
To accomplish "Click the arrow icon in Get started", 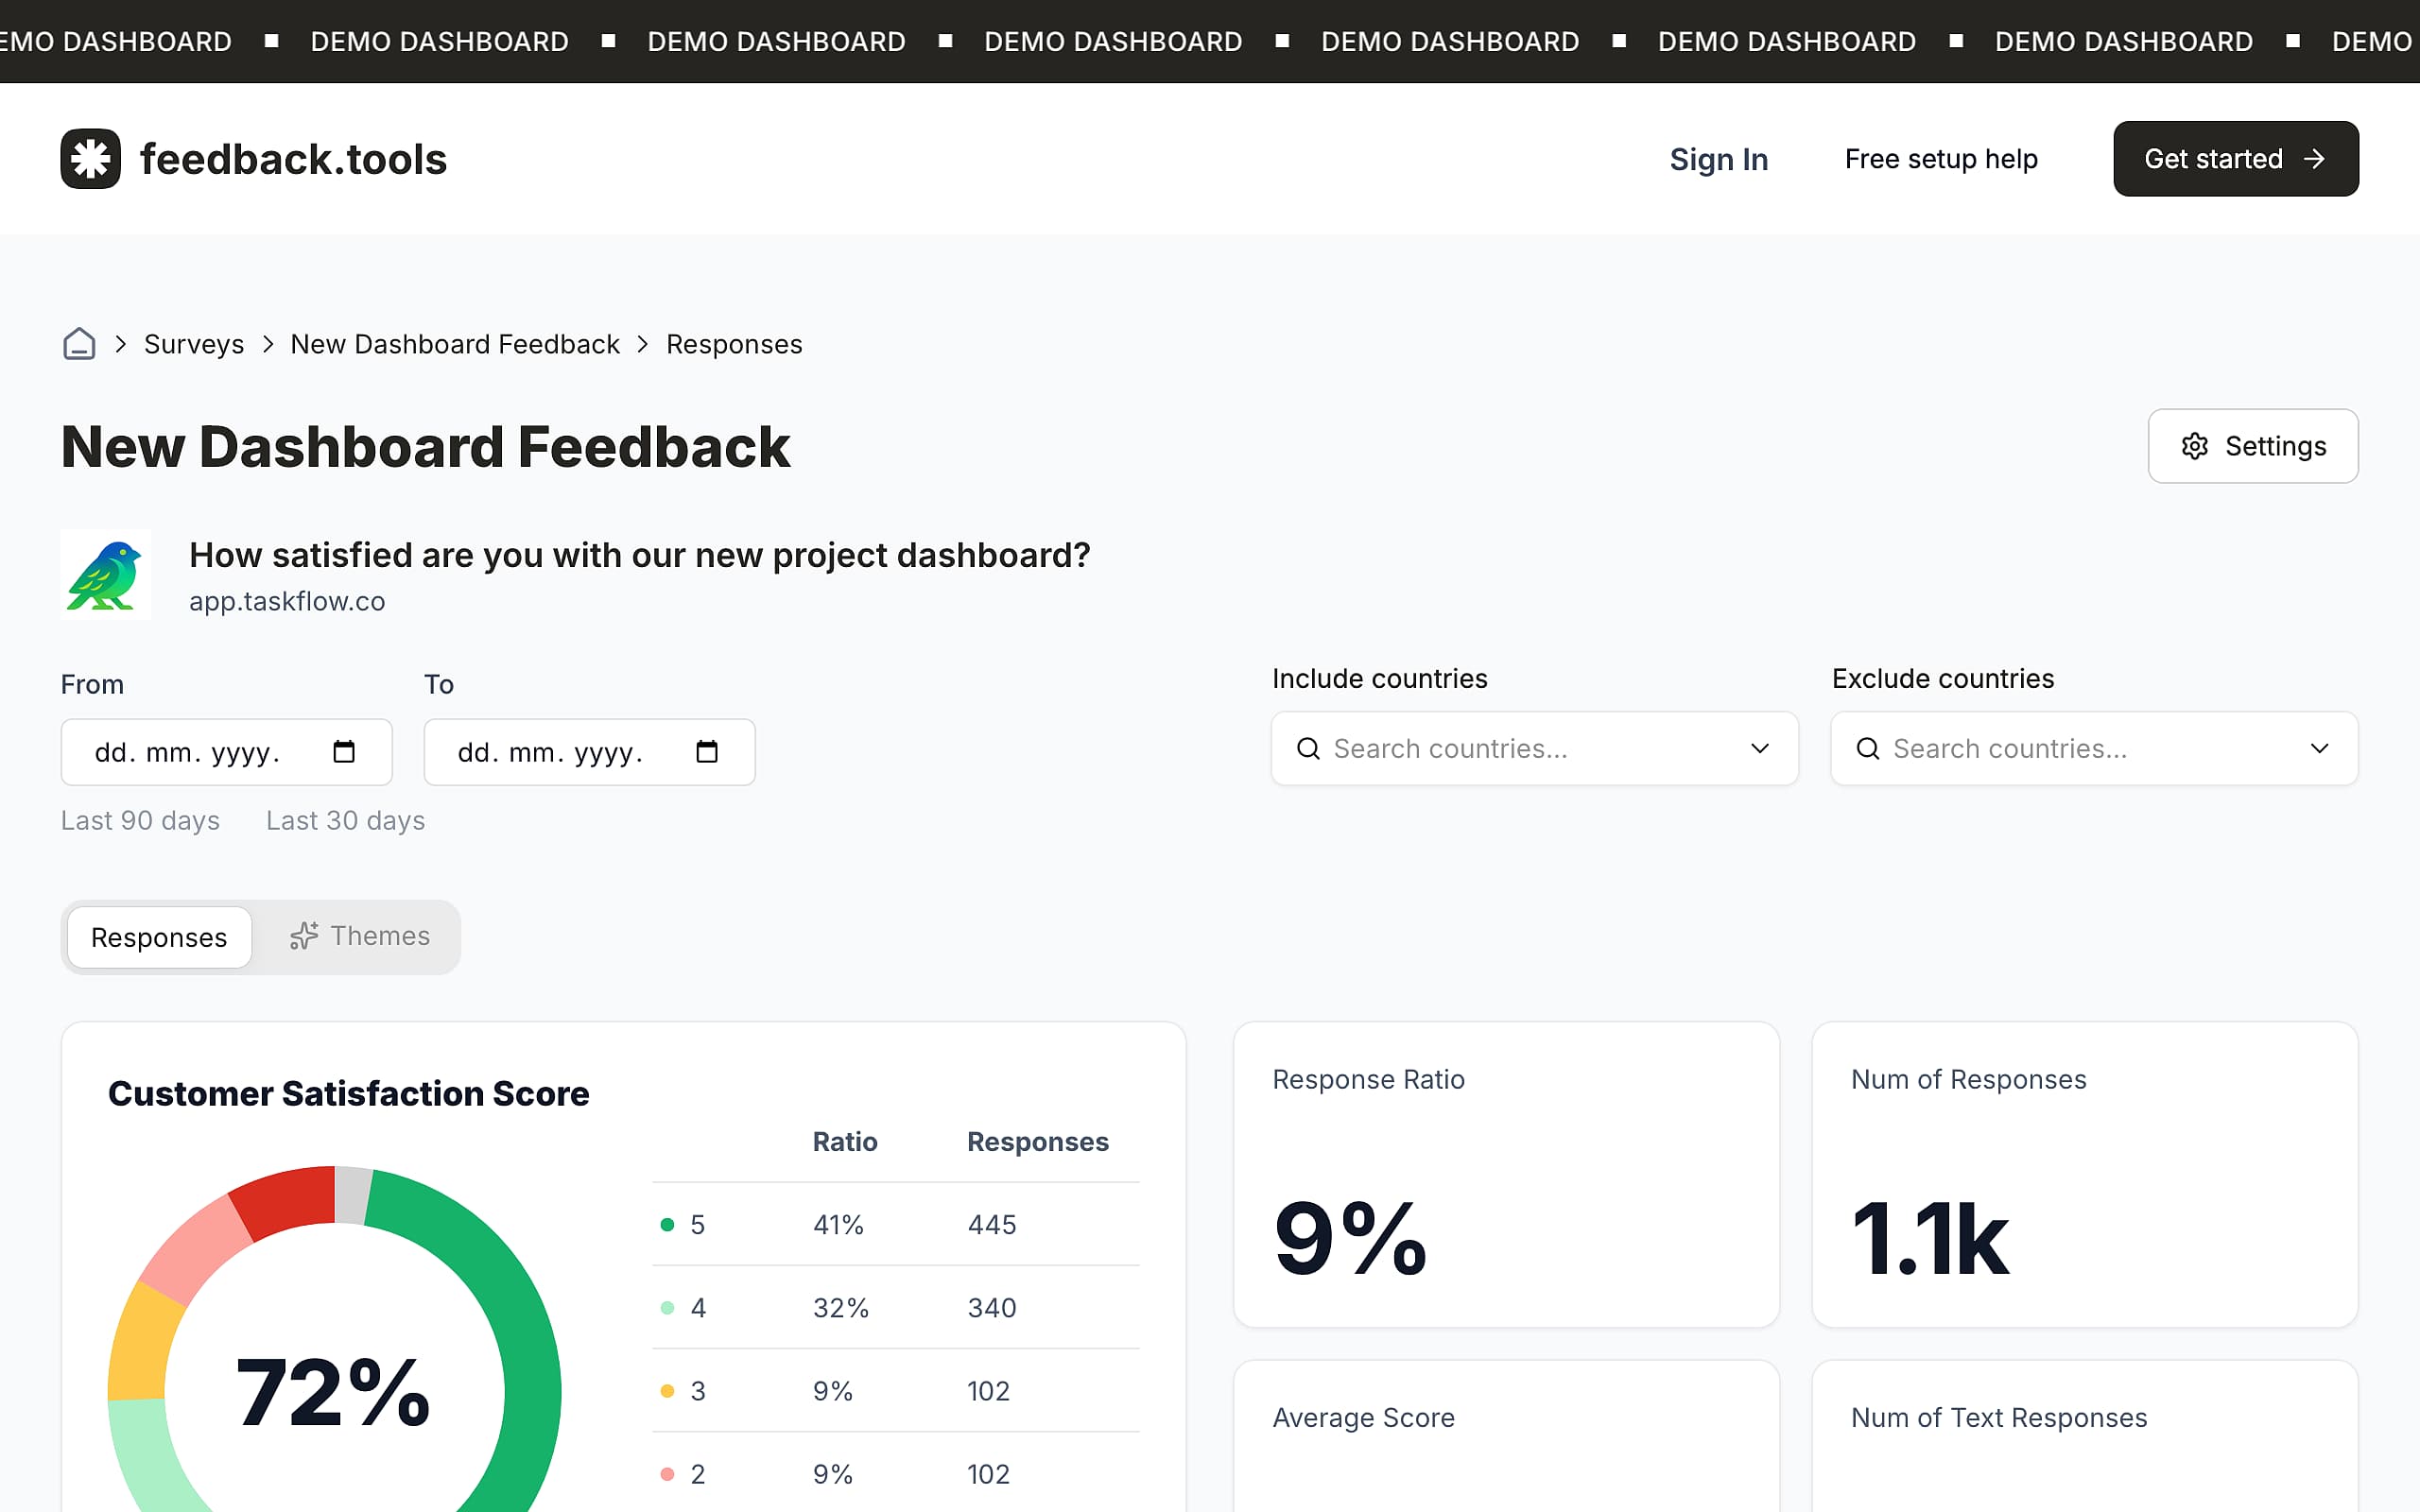I will pyautogui.click(x=2313, y=159).
